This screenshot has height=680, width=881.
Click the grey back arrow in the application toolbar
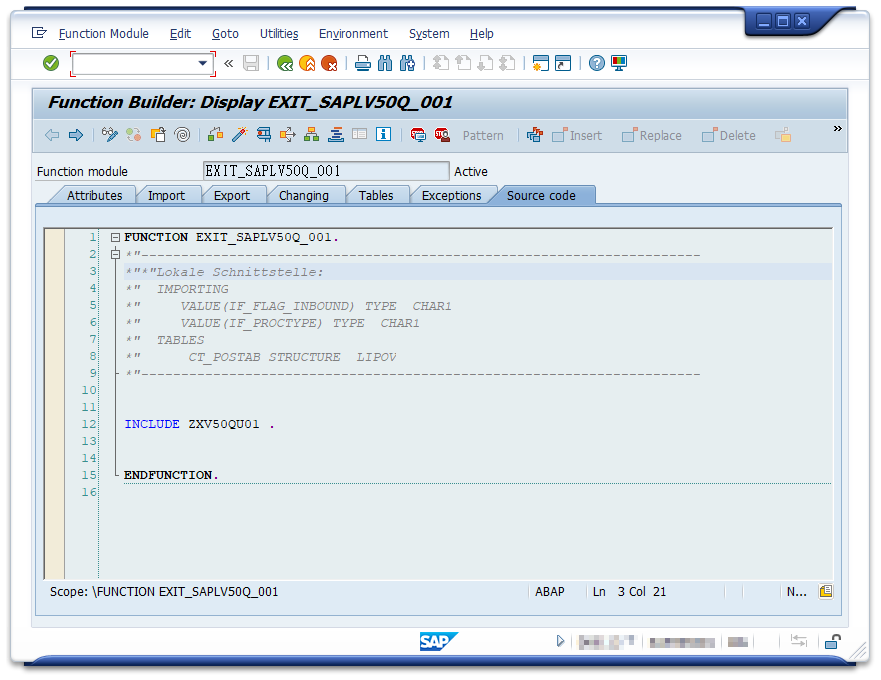(x=52, y=135)
